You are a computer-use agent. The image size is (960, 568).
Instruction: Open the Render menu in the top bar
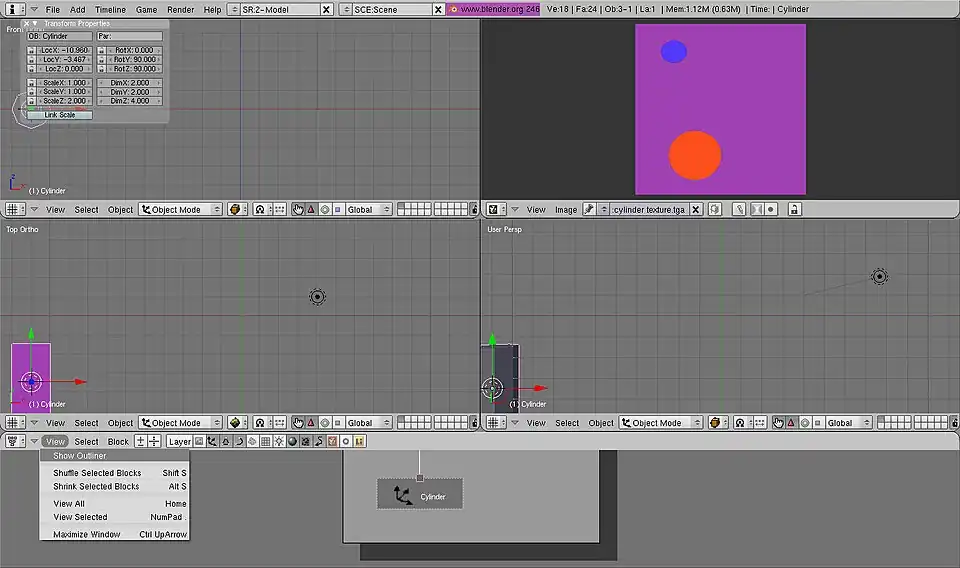coord(180,9)
